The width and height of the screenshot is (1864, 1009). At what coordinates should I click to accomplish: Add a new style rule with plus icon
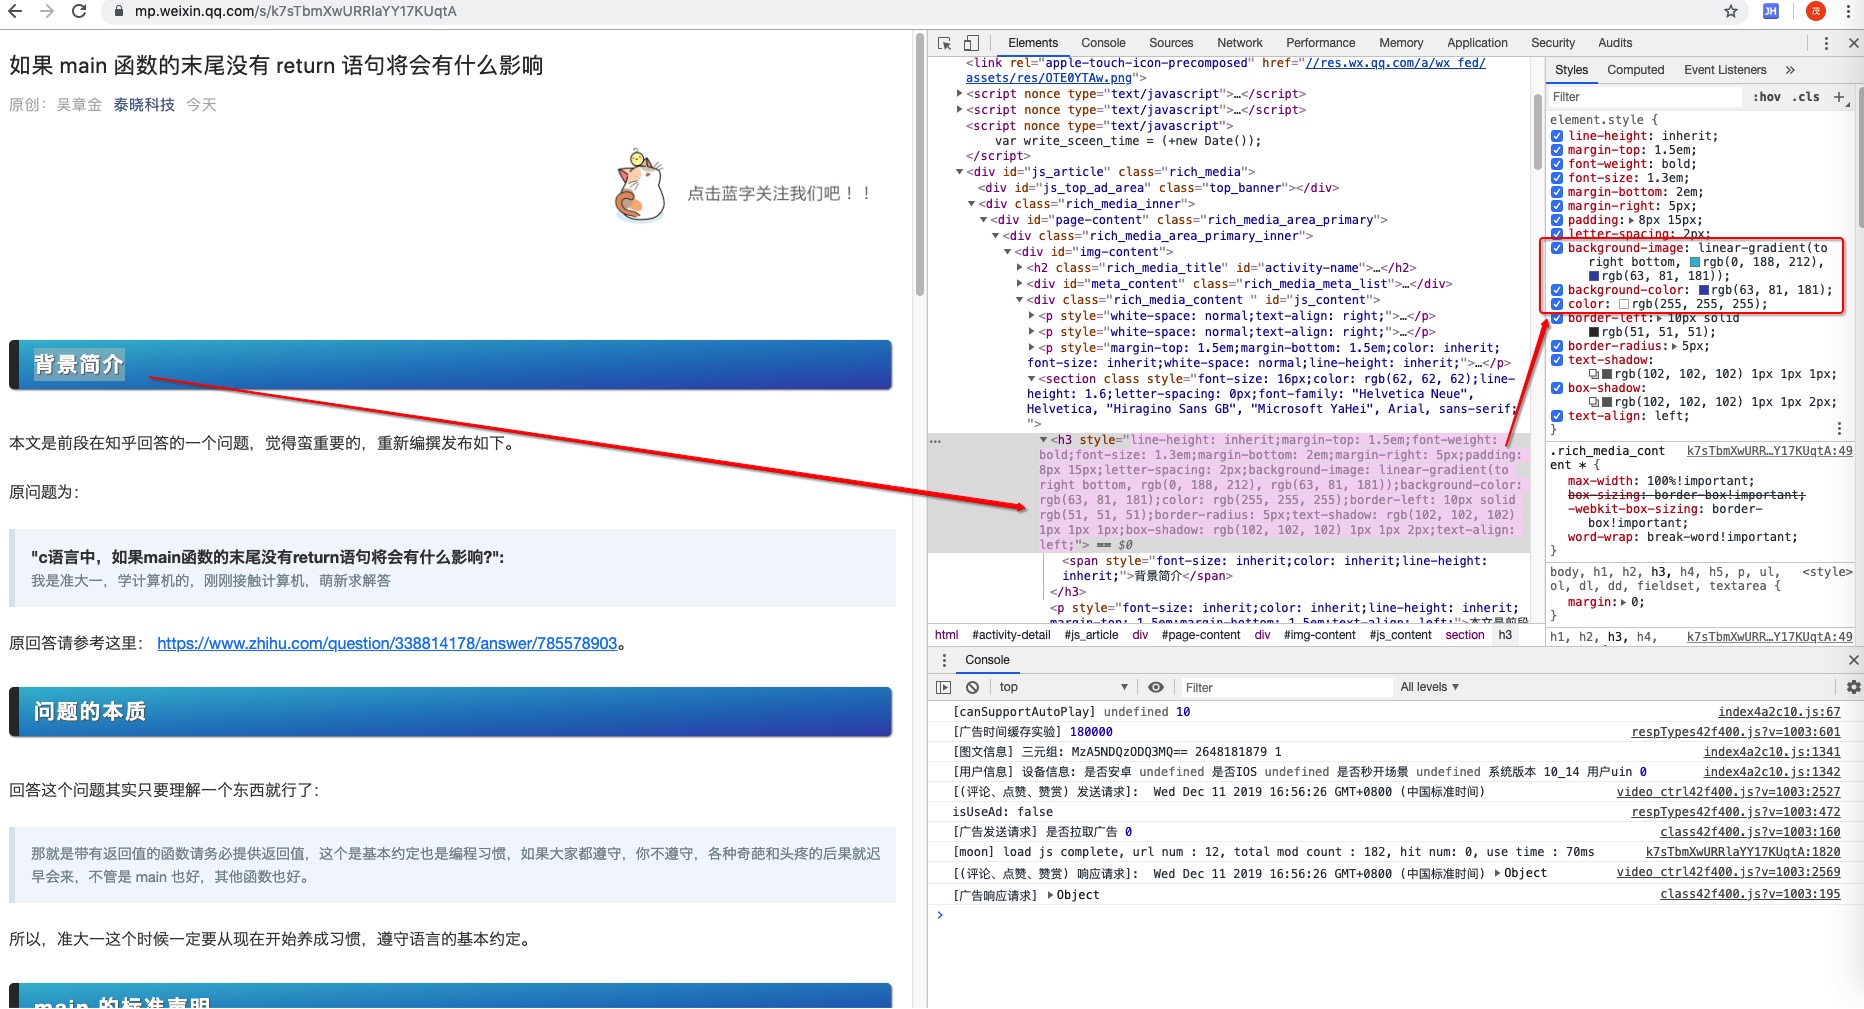(1838, 97)
